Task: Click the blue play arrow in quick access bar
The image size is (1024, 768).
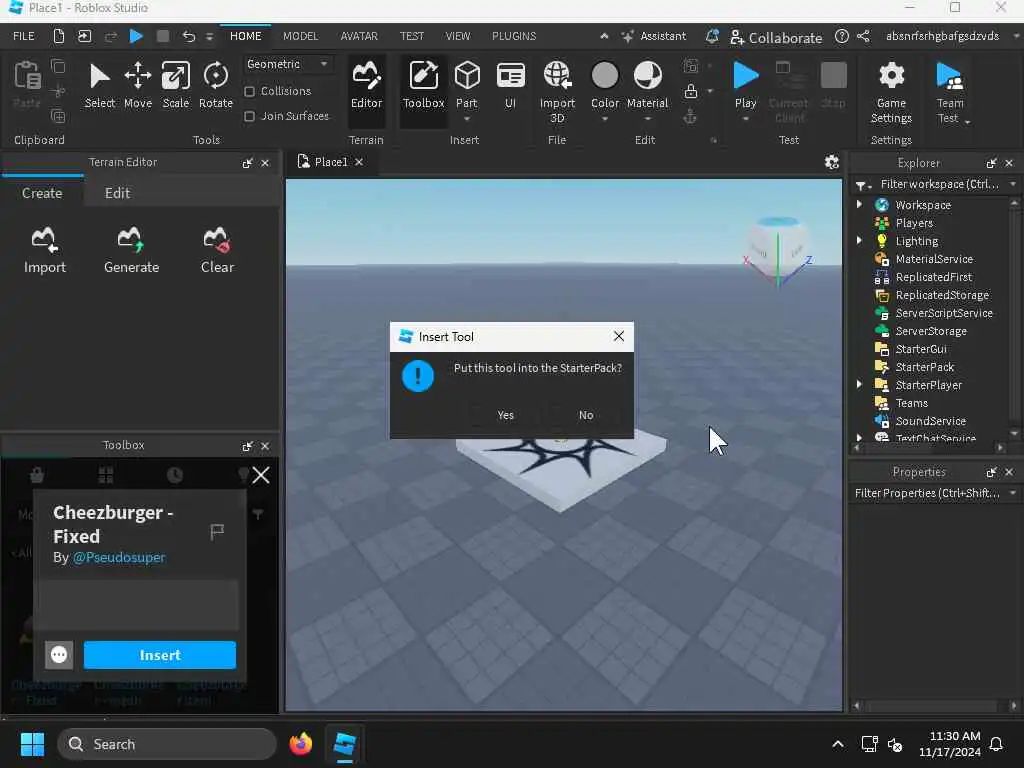Action: pos(136,37)
